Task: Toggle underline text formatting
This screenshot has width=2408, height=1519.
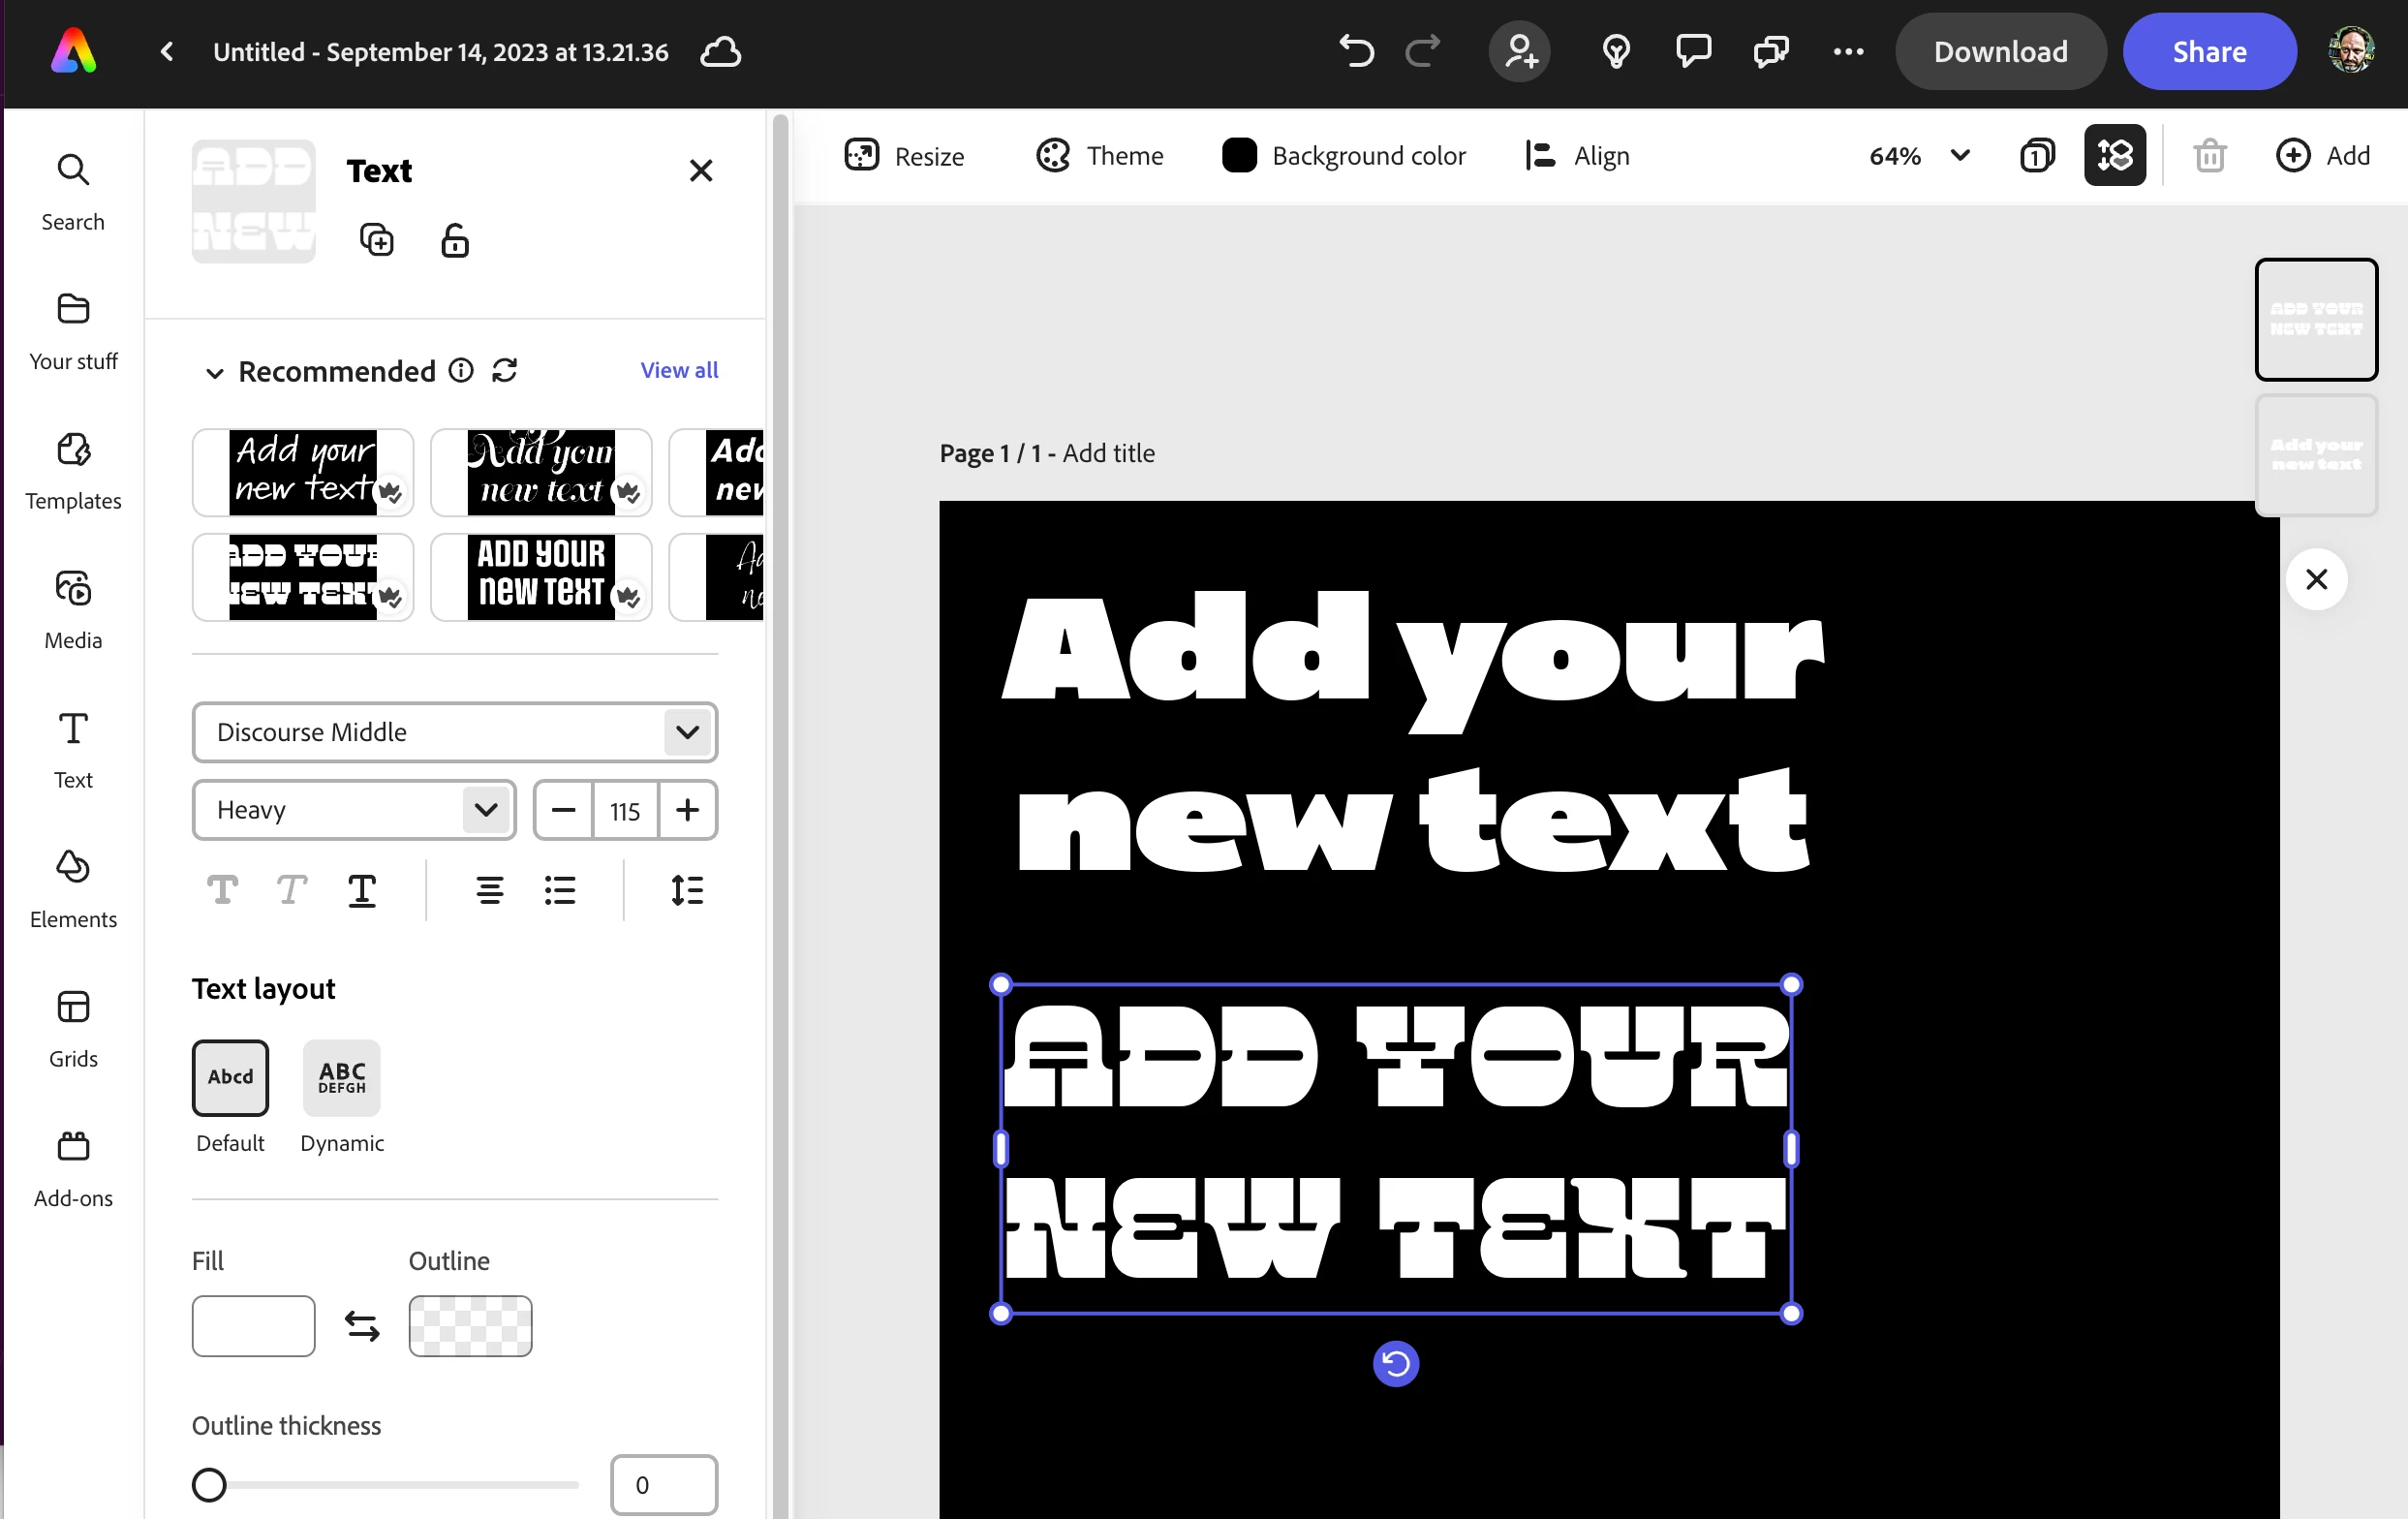Action: tap(362, 890)
